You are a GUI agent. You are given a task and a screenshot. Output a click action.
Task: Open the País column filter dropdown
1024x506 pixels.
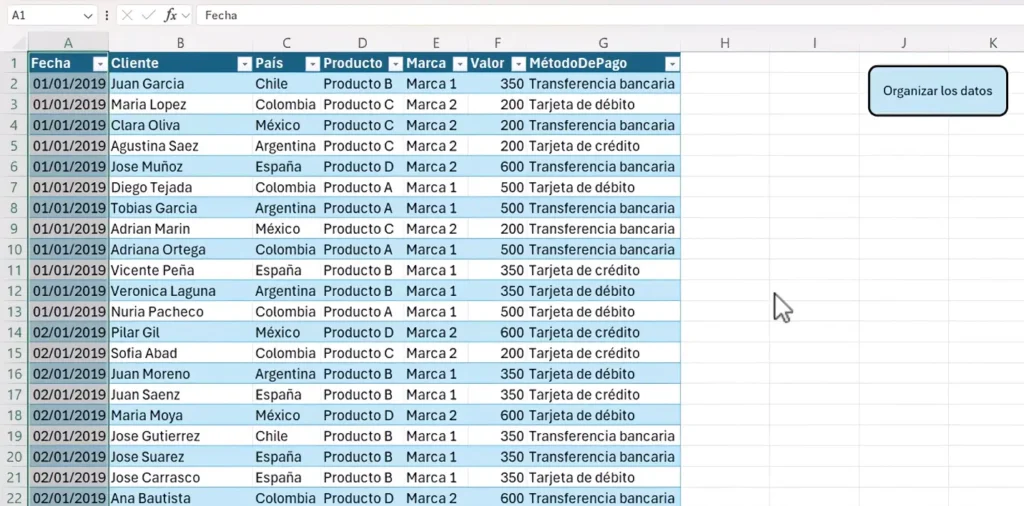[313, 64]
